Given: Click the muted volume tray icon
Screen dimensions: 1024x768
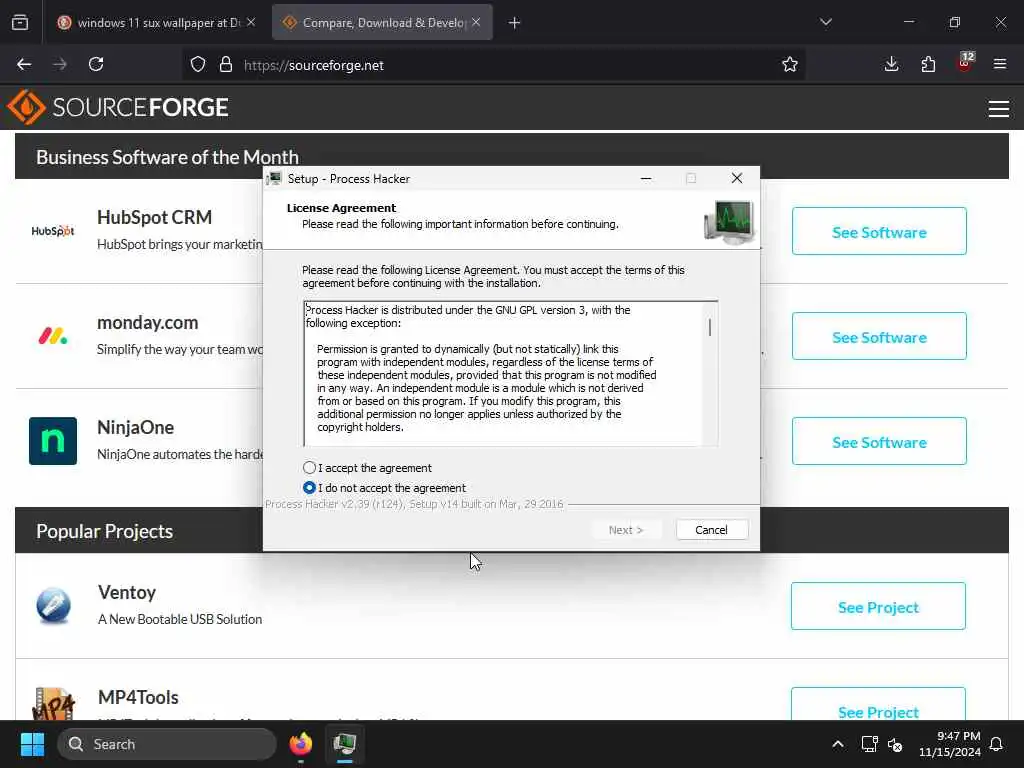Looking at the screenshot, I should [895, 744].
